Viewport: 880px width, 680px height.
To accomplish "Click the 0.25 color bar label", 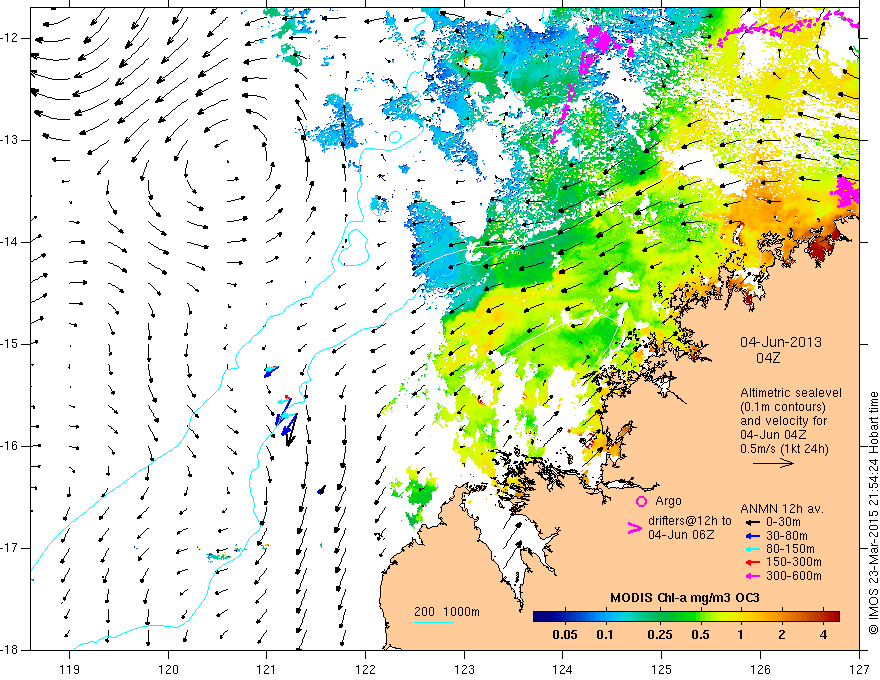I will tap(659, 635).
